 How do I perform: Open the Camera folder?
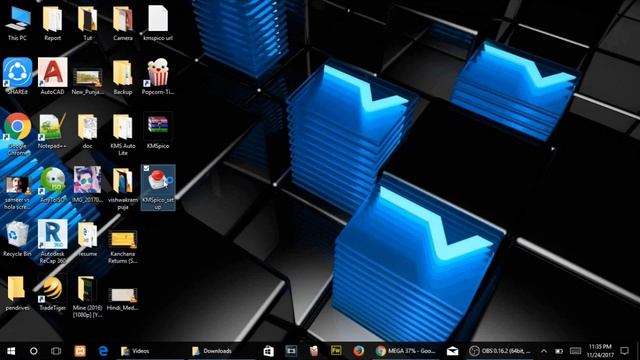tap(122, 23)
